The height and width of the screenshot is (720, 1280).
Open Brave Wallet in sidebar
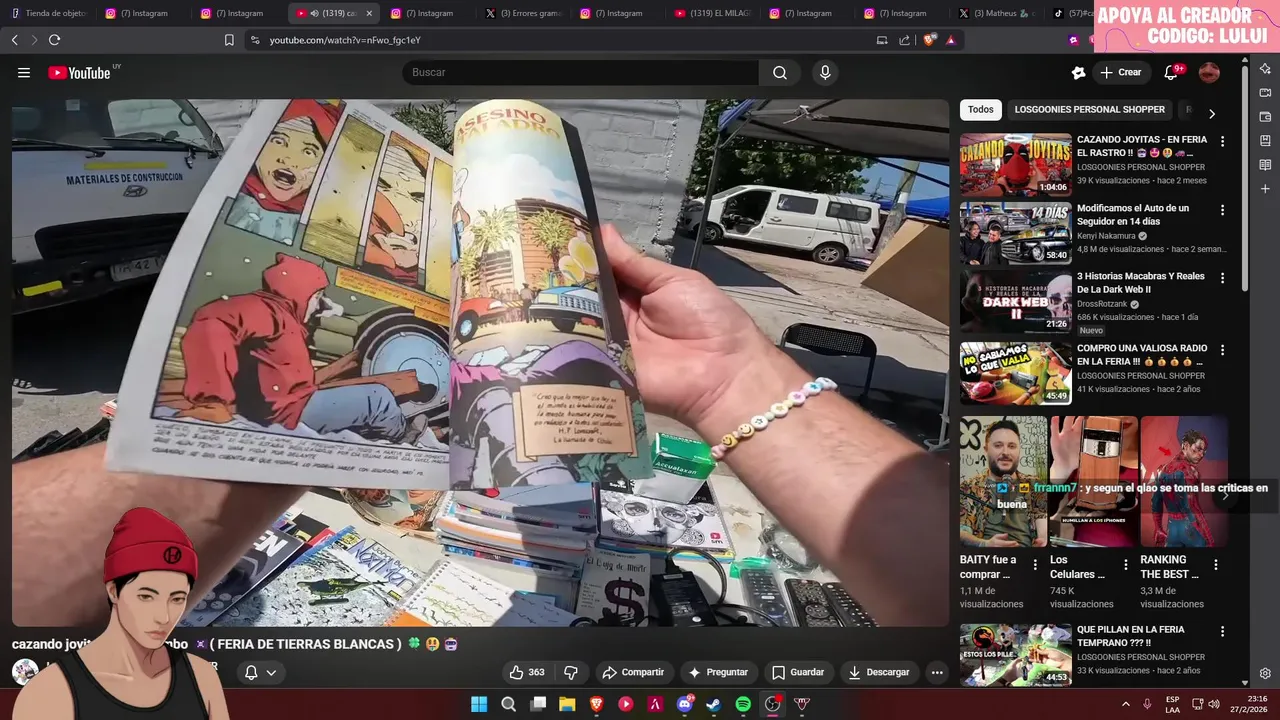1265,117
